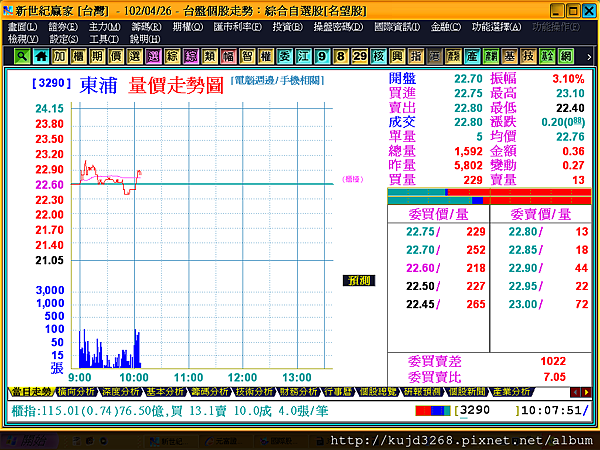Open the 說明(H) menu
Screen dimensions: 600x450
pos(145,39)
